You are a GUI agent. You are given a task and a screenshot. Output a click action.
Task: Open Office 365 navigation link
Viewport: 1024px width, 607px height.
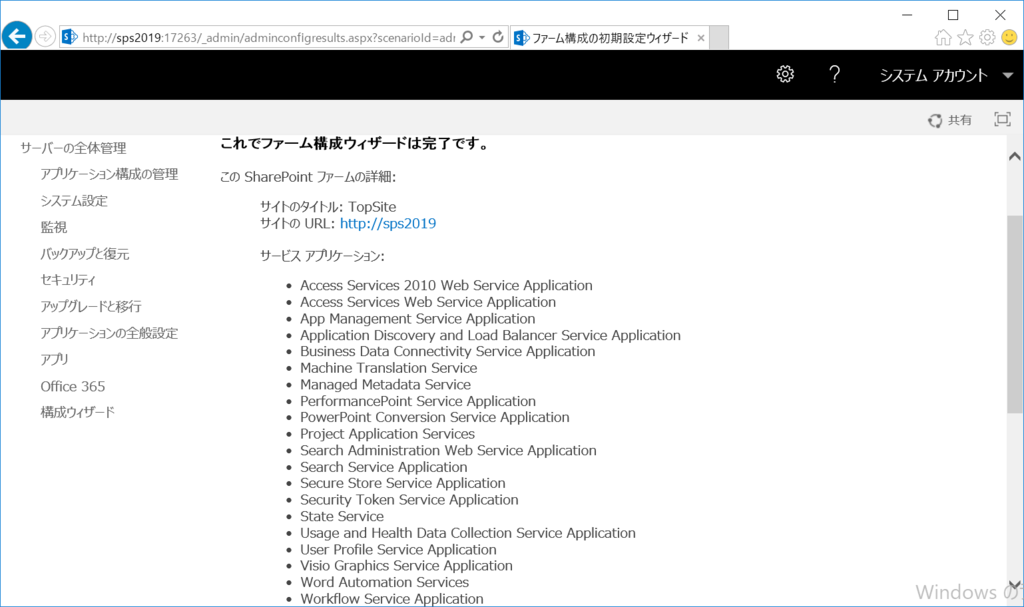click(72, 386)
